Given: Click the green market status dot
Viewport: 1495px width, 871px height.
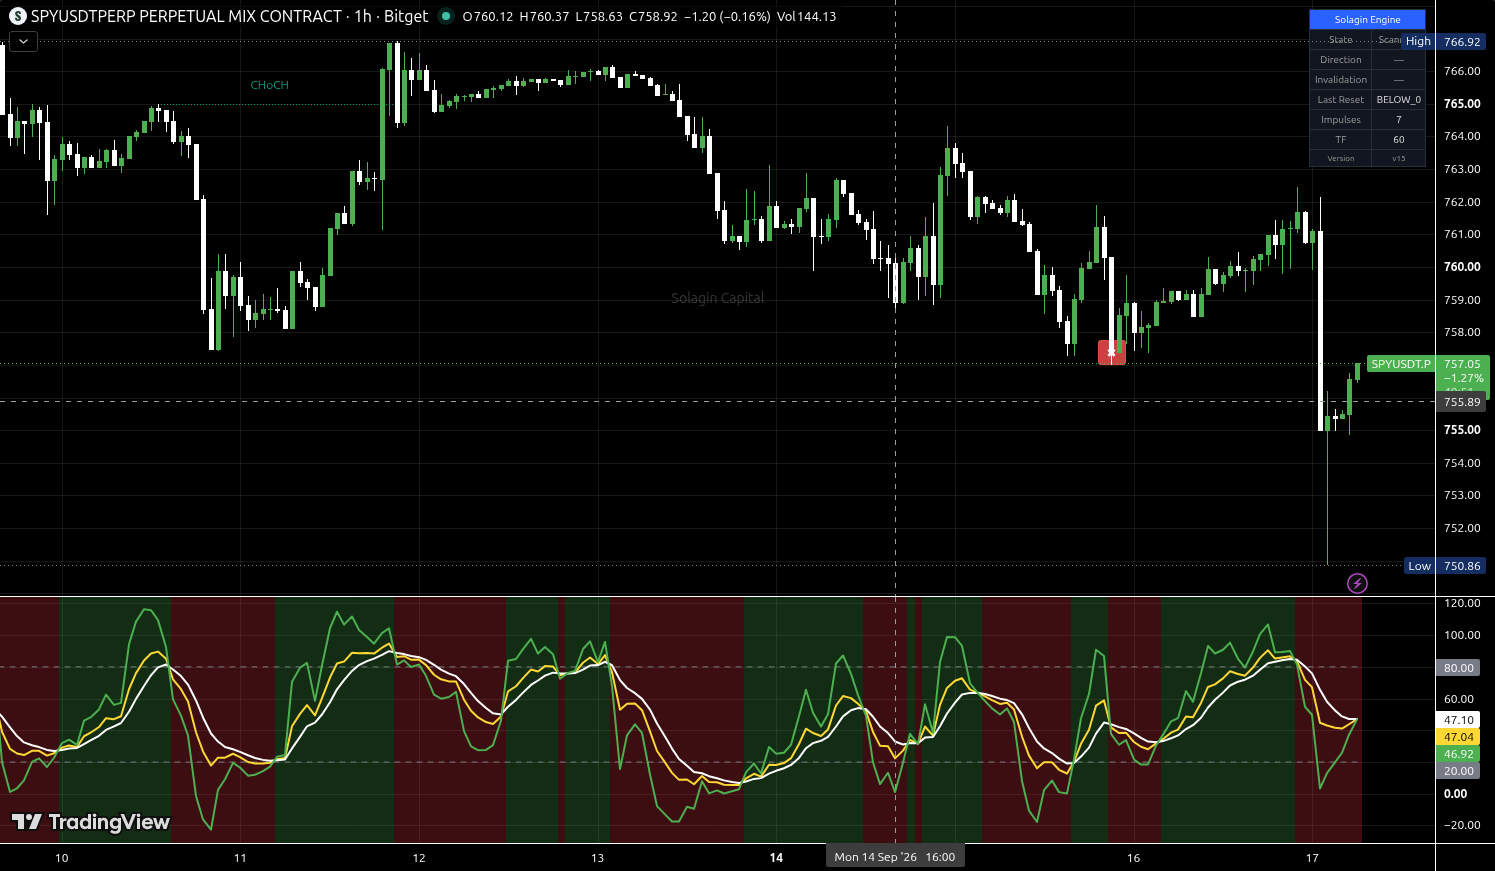Looking at the screenshot, I should point(446,16).
